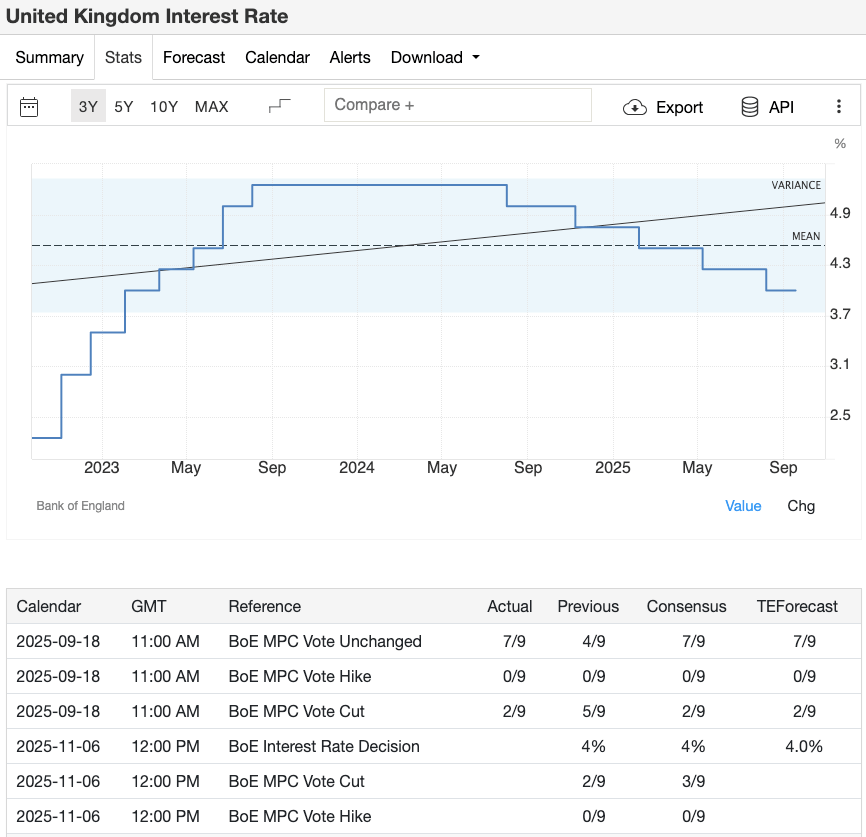
Task: Select the 3Y time range
Action: coord(88,107)
